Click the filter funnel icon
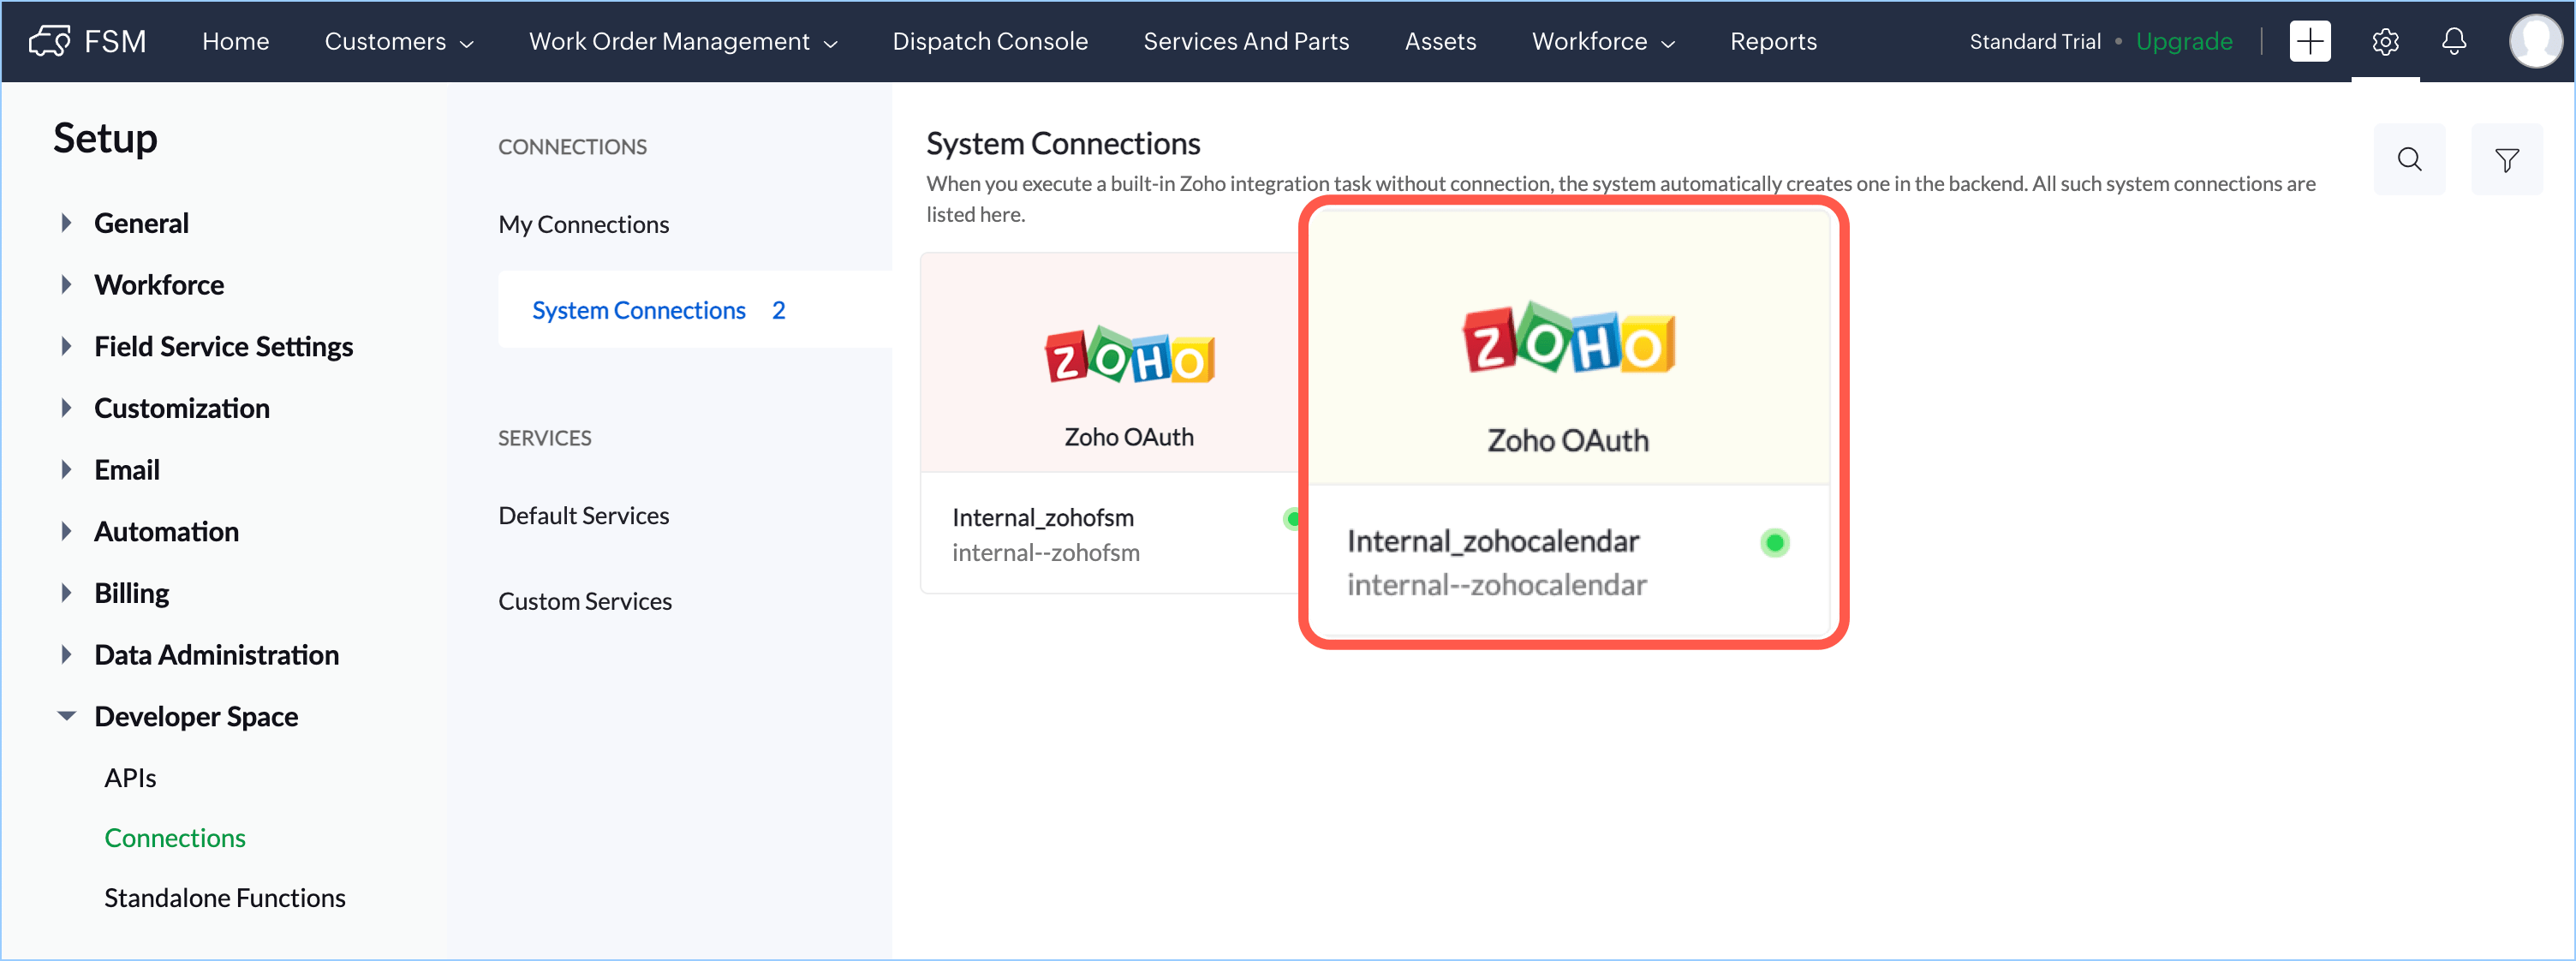The image size is (2576, 961). (2506, 159)
